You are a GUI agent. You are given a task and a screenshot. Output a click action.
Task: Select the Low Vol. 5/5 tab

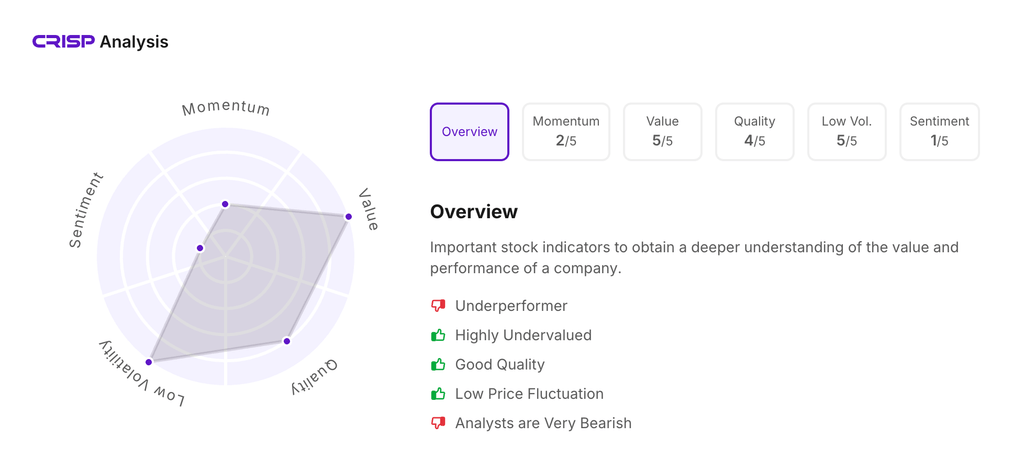[x=846, y=132]
